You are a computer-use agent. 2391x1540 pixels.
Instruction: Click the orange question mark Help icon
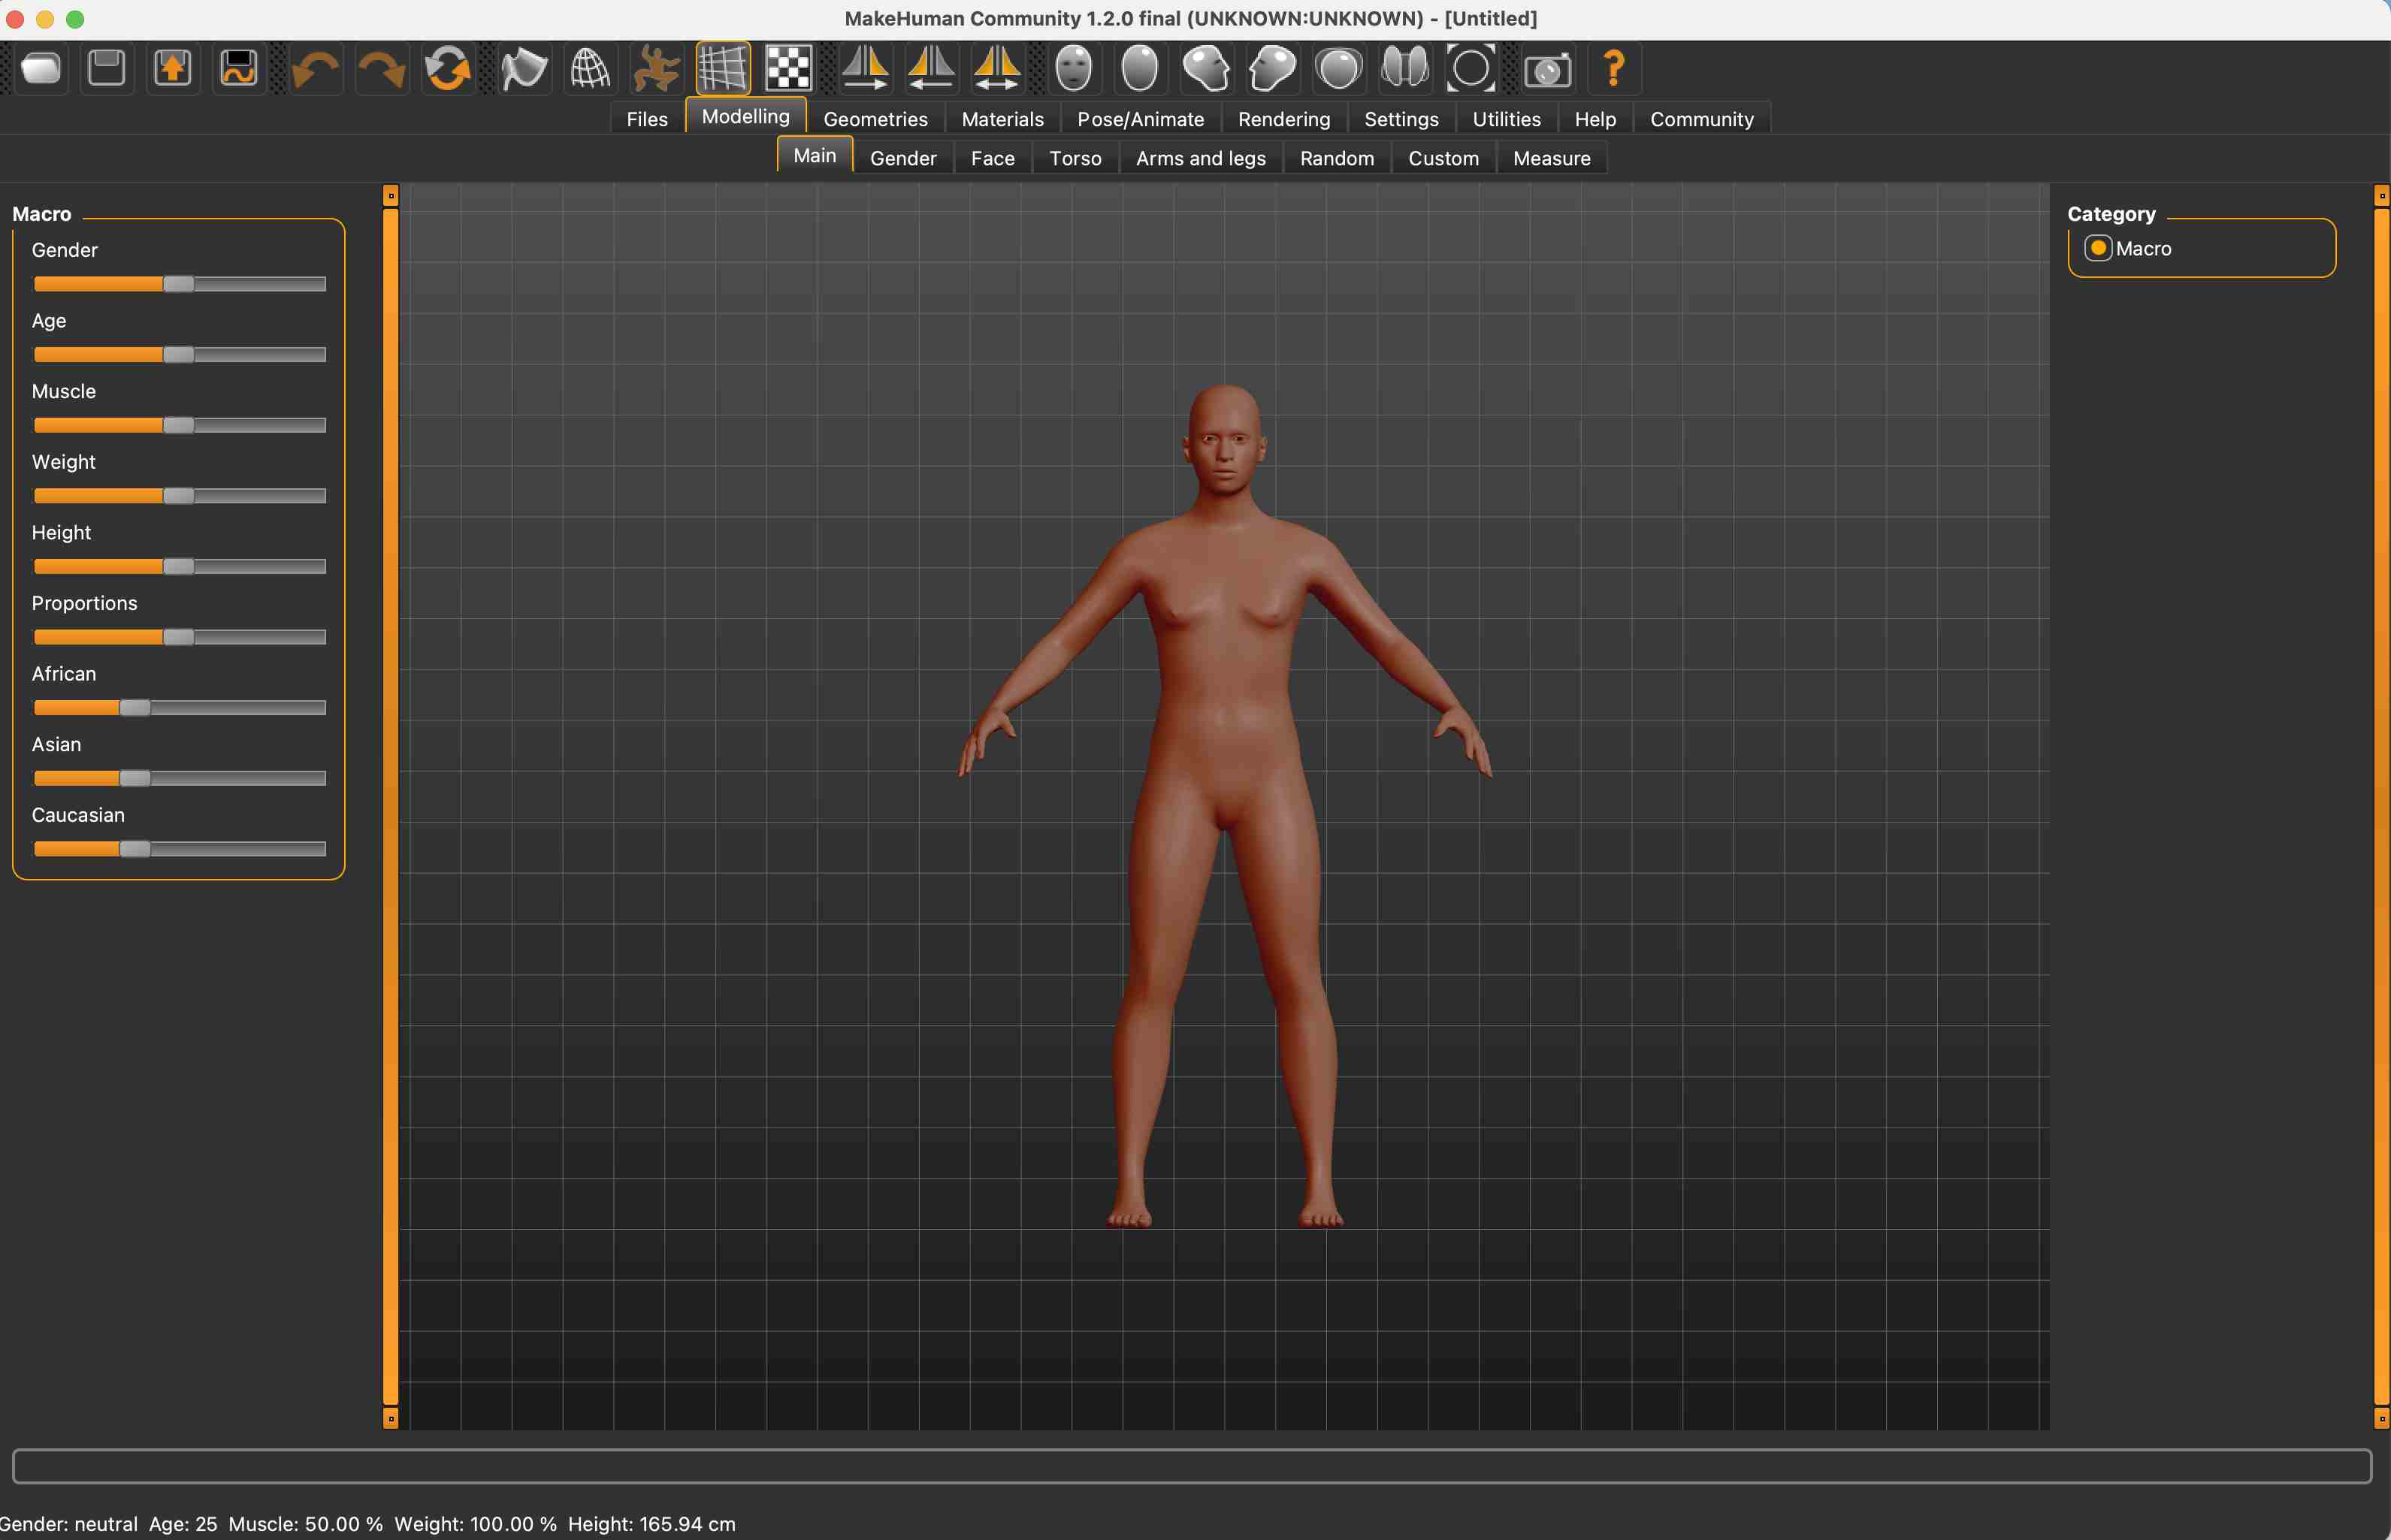point(1614,69)
